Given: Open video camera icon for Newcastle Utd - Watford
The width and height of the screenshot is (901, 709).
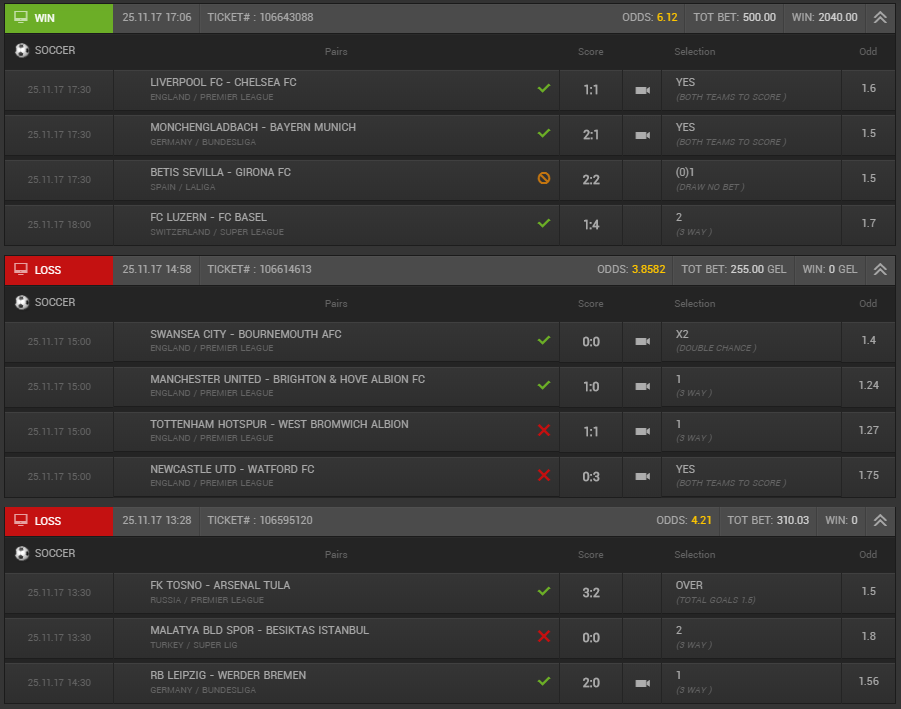Looking at the screenshot, I should [x=642, y=476].
